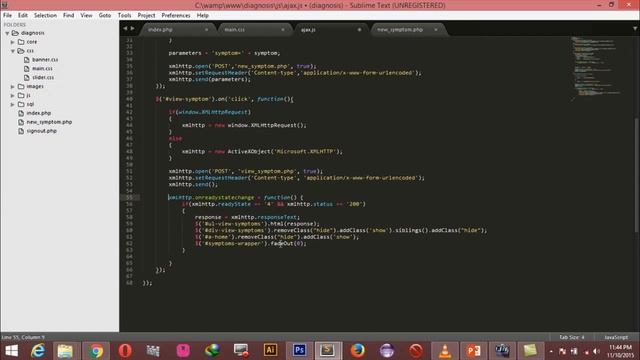Expand the sql folder
The height and width of the screenshot is (360, 640).
point(13,104)
